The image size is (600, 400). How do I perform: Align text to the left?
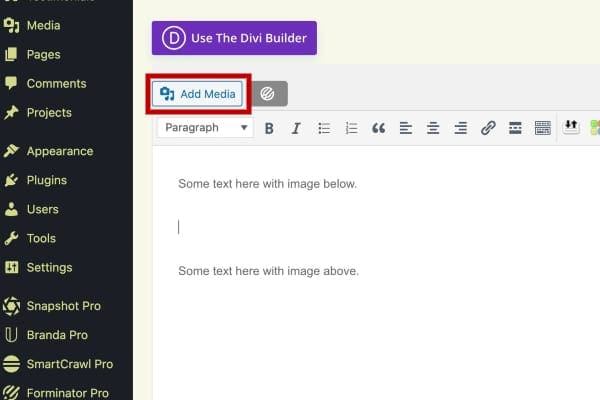[406, 128]
